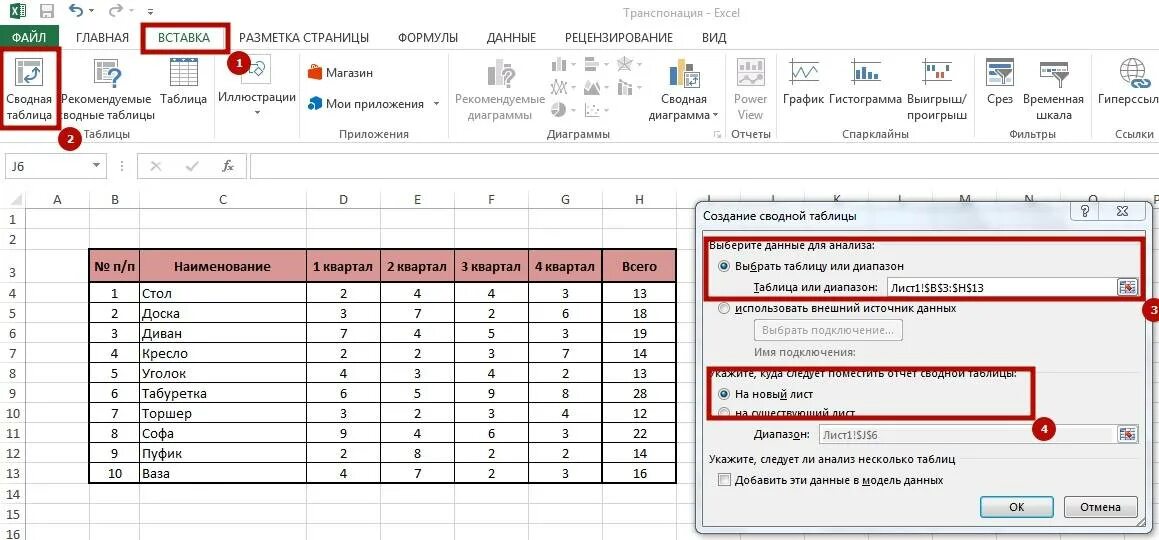
Task: Open the ФАЙЛ tab
Action: click(29, 37)
